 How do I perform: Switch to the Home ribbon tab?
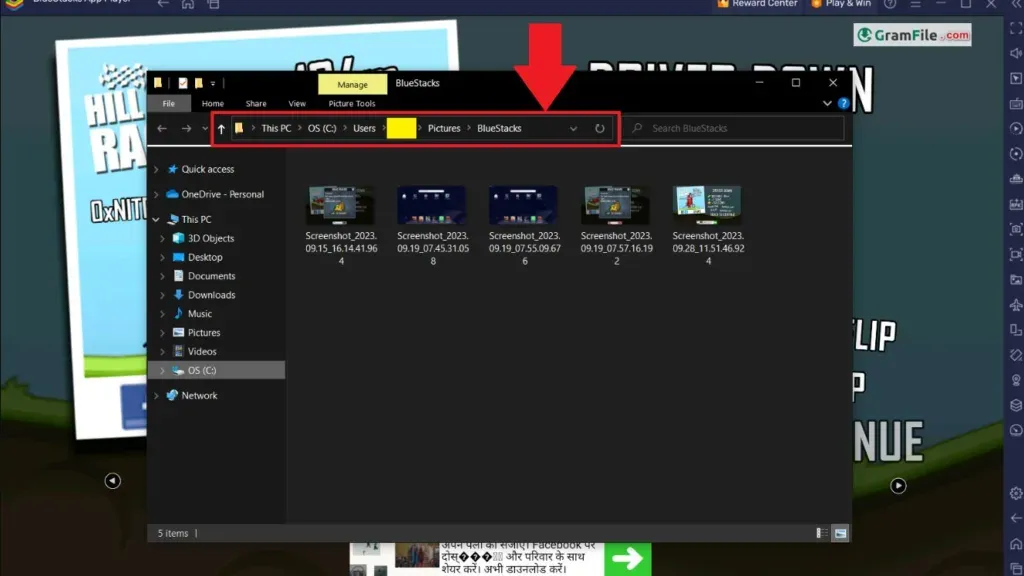[x=212, y=103]
